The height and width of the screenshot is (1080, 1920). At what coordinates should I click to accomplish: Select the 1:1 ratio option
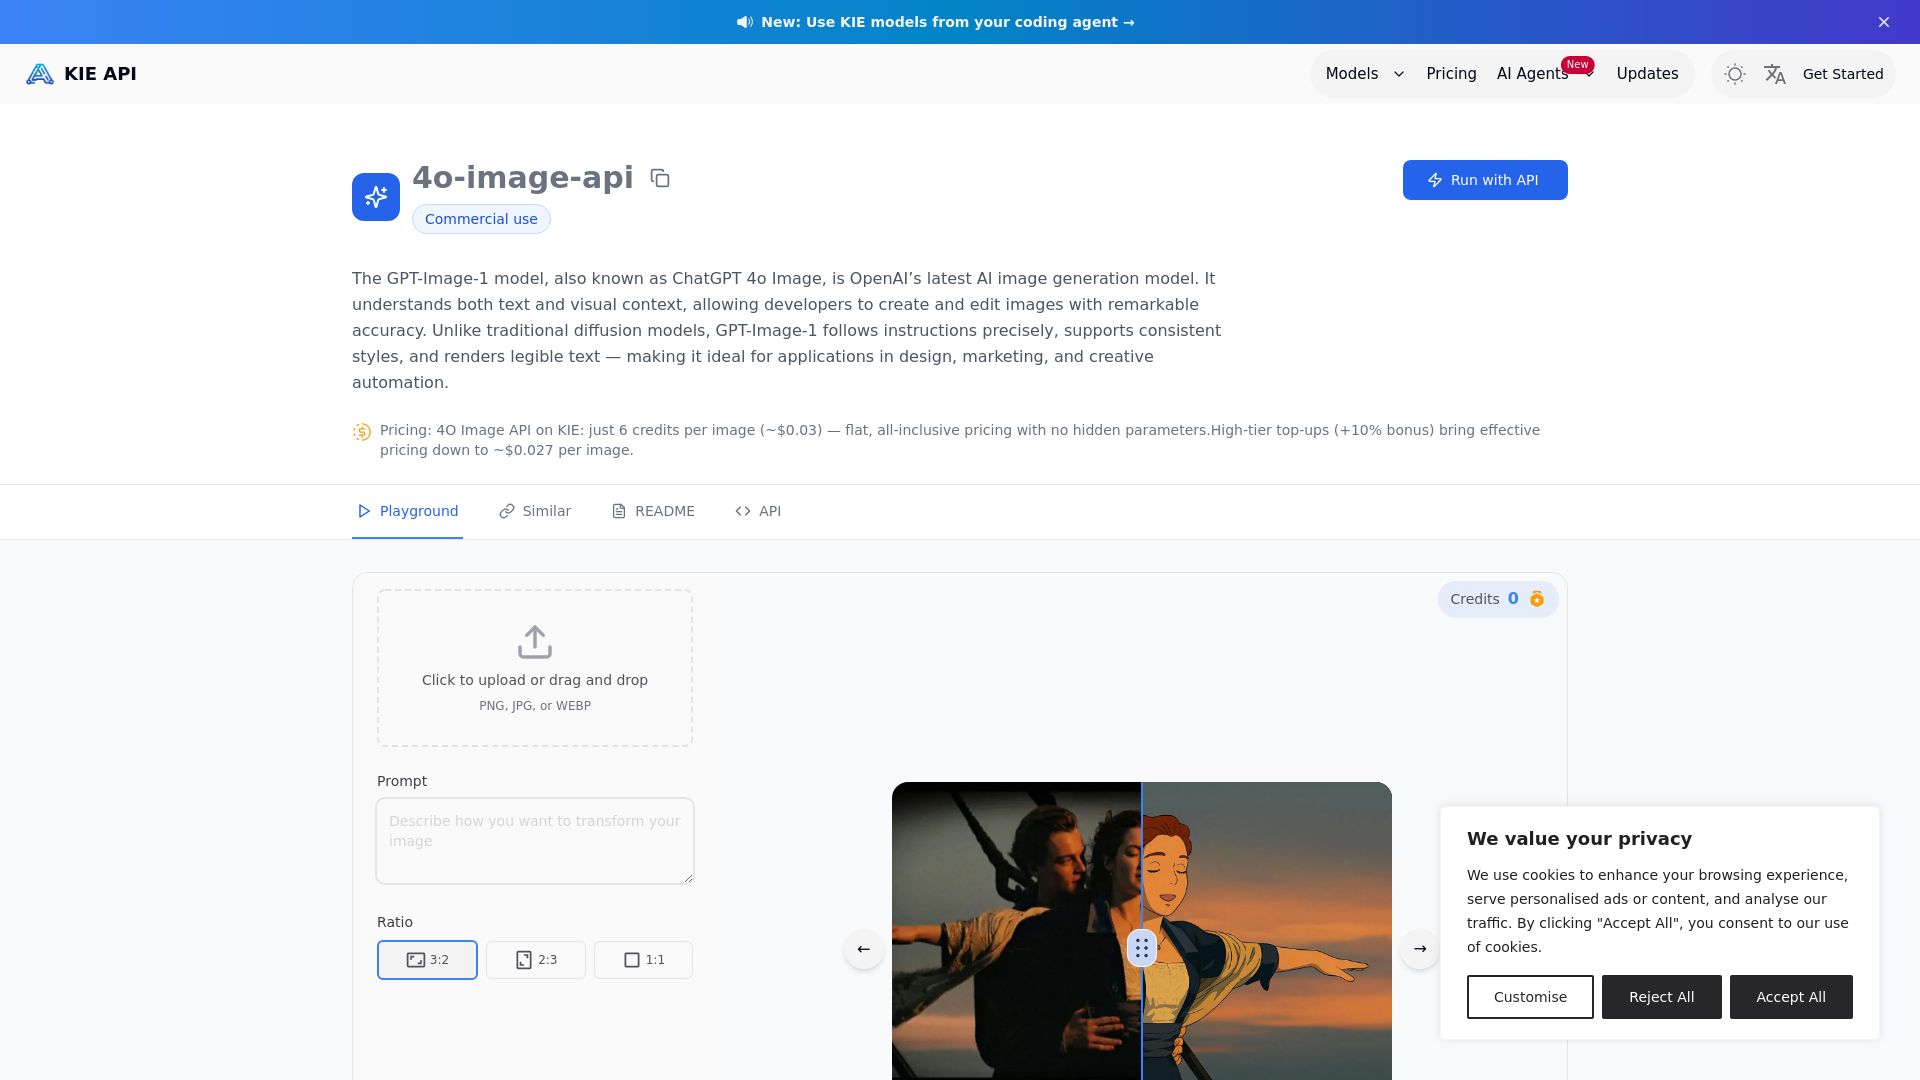pyautogui.click(x=643, y=960)
